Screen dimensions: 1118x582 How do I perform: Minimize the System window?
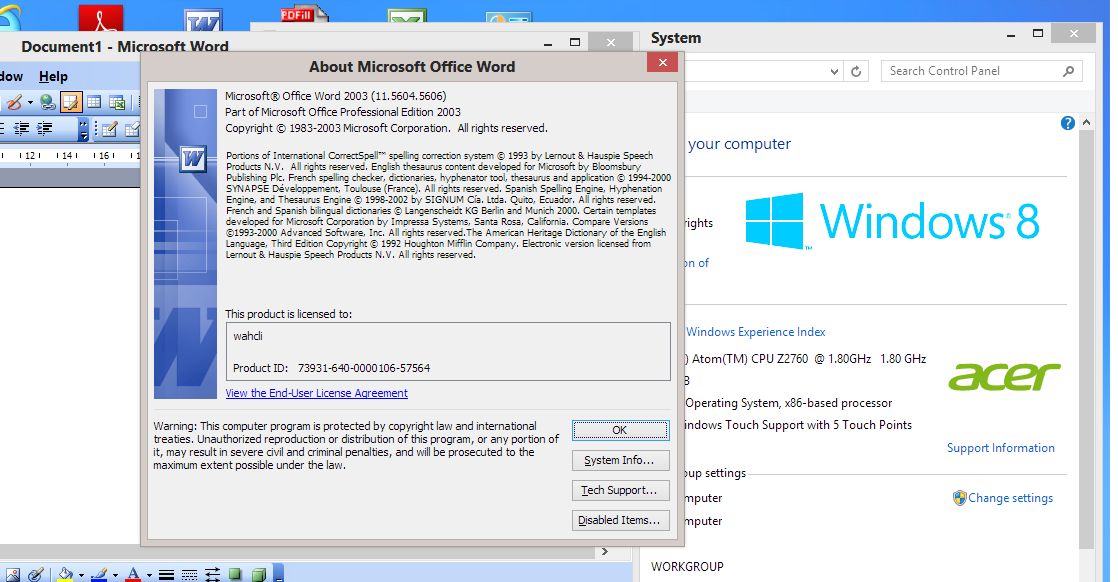[x=1011, y=34]
